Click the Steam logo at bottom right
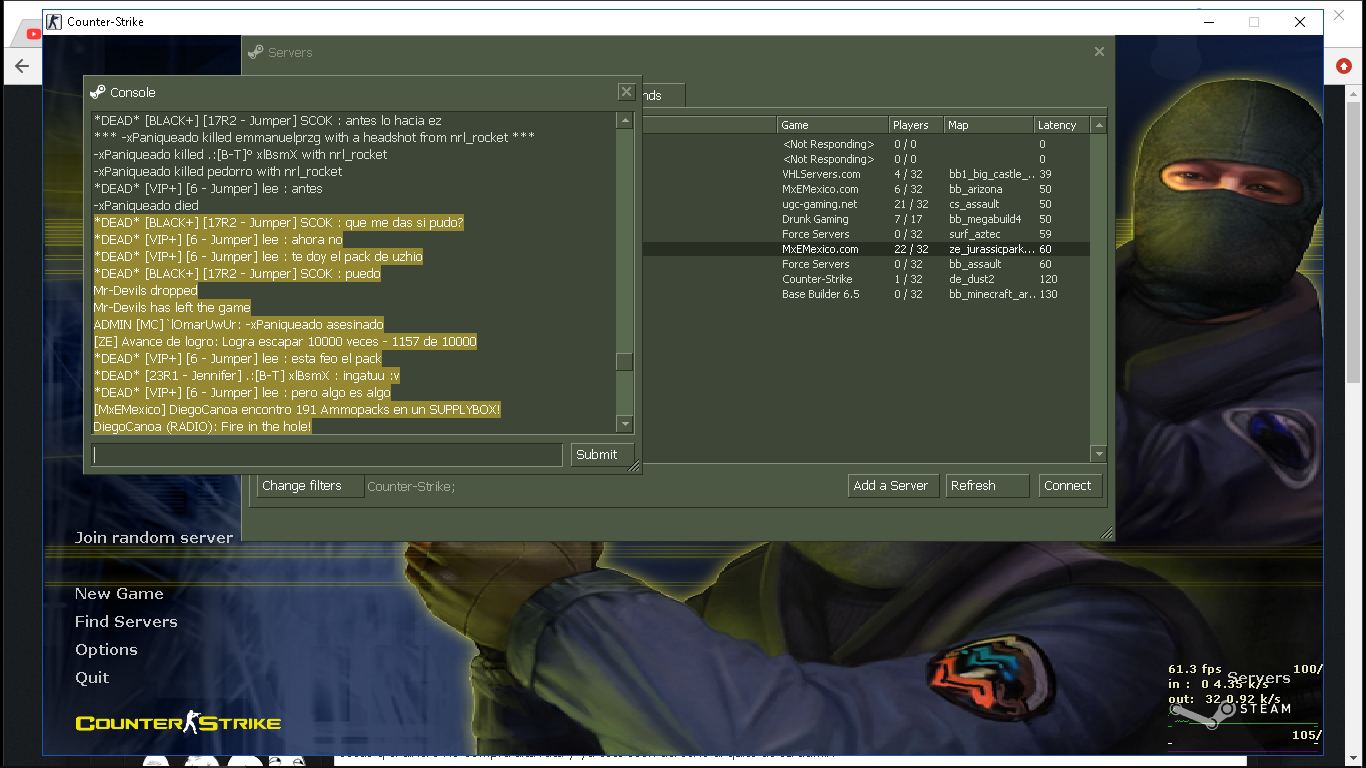Image resolution: width=1366 pixels, height=768 pixels. (1230, 713)
